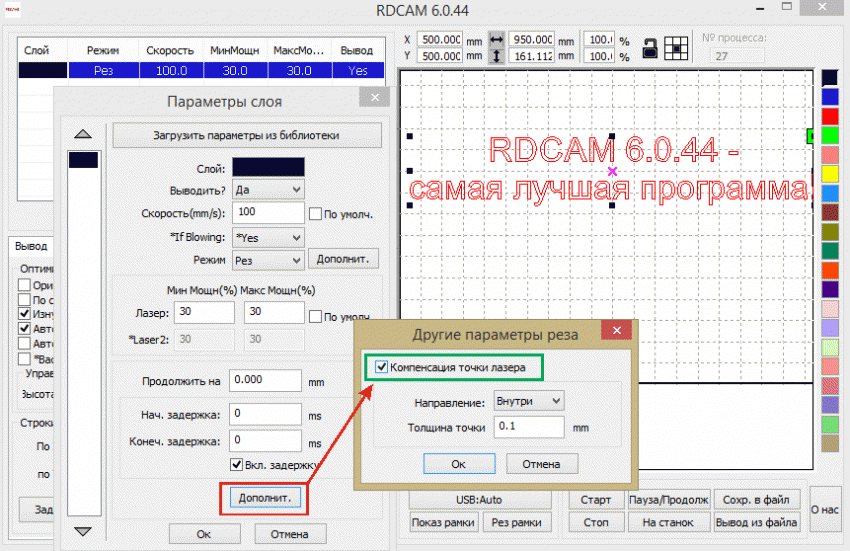The width and height of the screenshot is (850, 551).
Task: Click down arrow in layer parameters list
Action: point(82,531)
